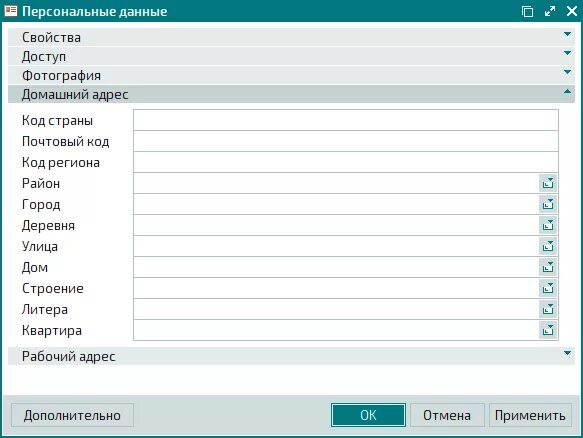
Task: Click the restore window icon
Action: pos(527,11)
